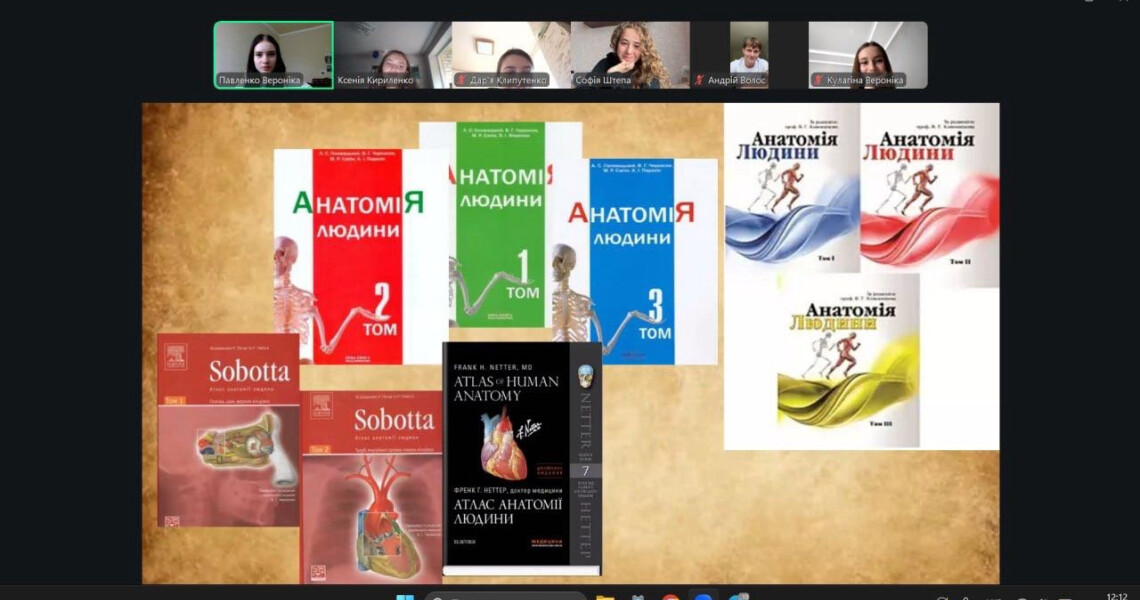The width and height of the screenshot is (1140, 600).
Task: Click the 12:12 taskbar clock
Action: pyautogui.click(x=1117, y=596)
